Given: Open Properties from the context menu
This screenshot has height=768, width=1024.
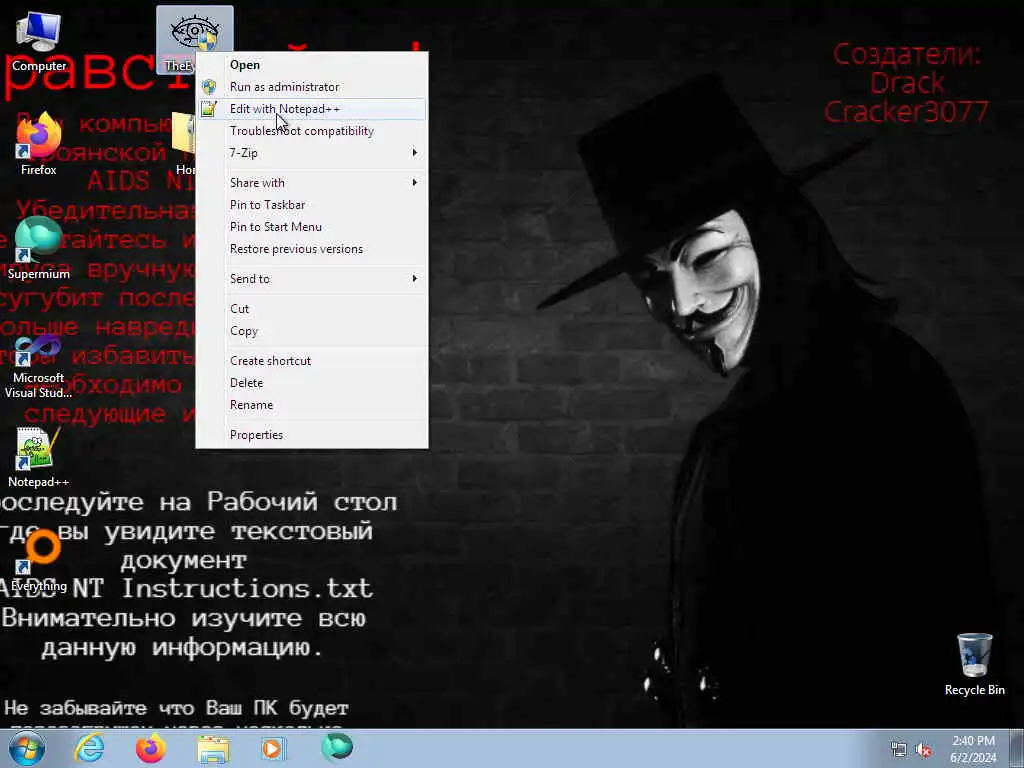Looking at the screenshot, I should point(312,435).
